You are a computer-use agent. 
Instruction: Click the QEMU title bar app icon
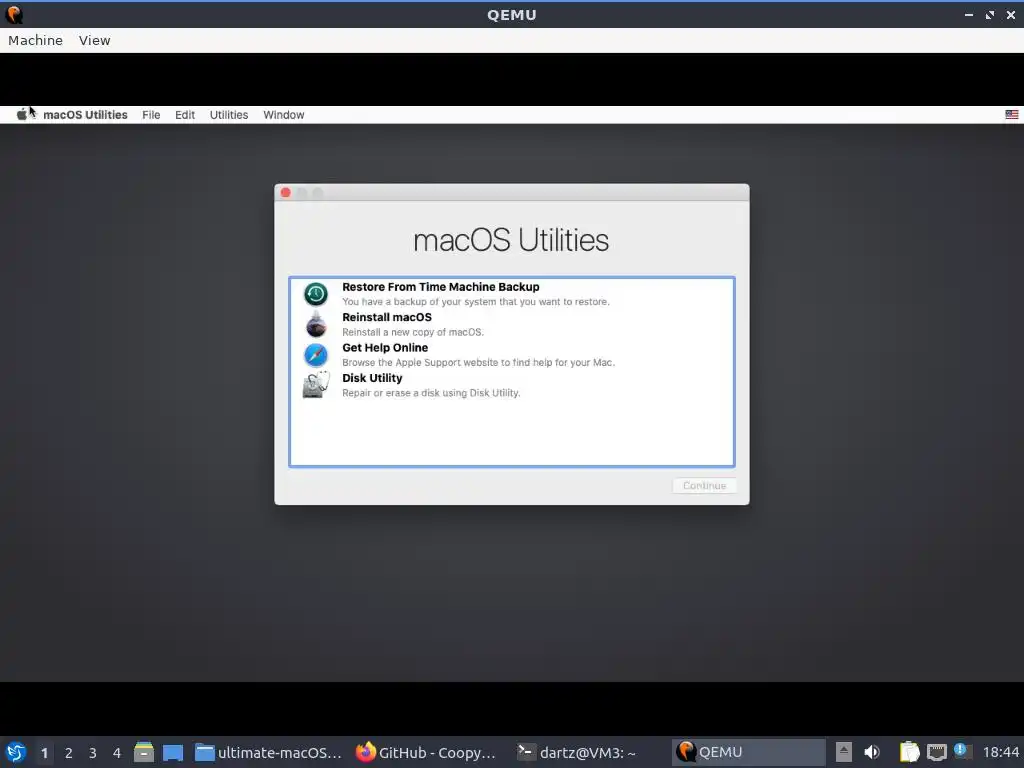(14, 14)
